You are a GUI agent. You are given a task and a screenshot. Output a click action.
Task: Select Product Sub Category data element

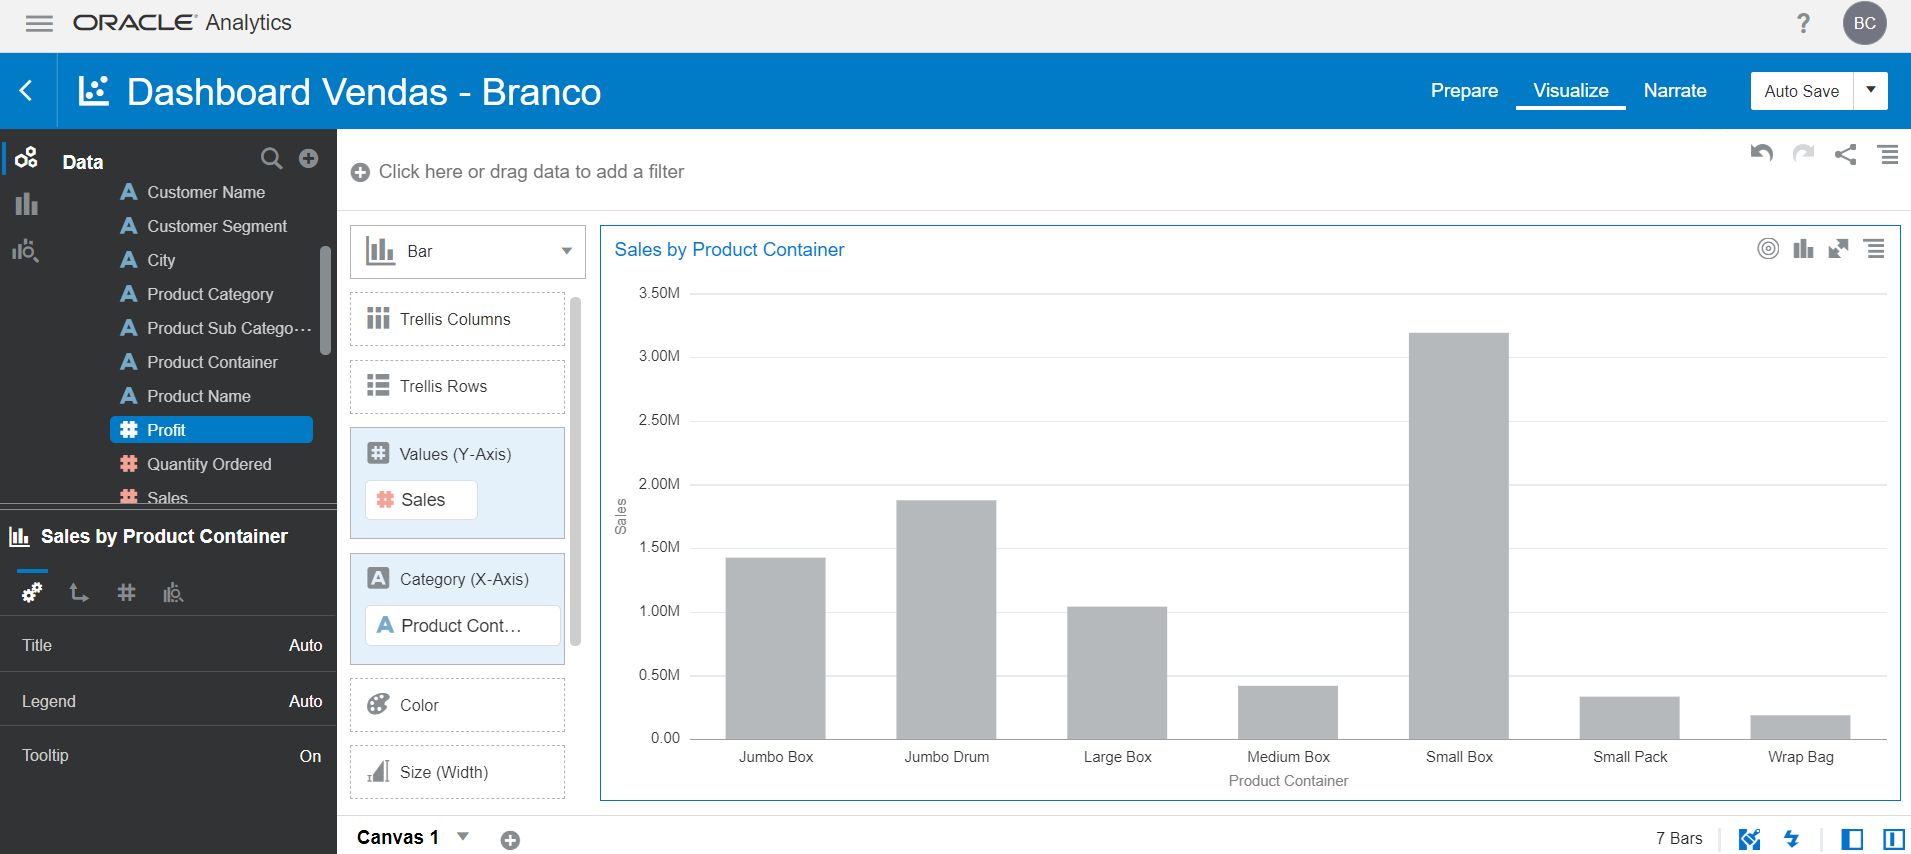pos(228,328)
